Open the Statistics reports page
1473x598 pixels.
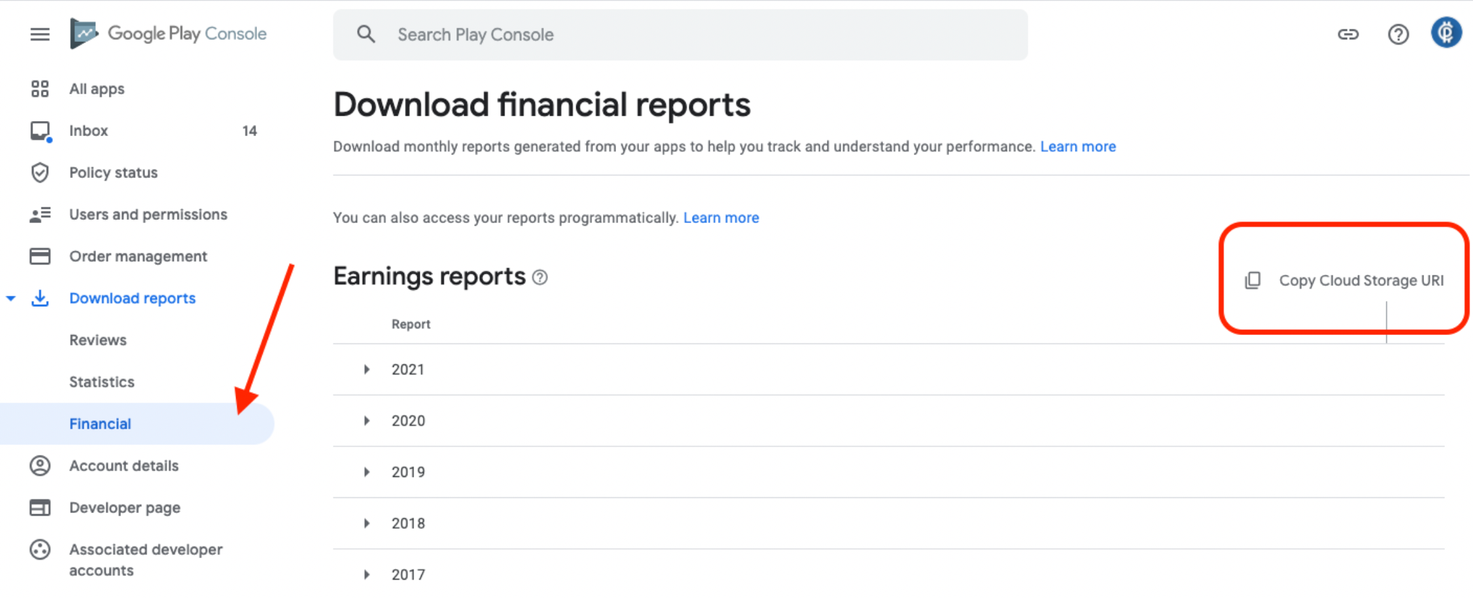(x=101, y=382)
